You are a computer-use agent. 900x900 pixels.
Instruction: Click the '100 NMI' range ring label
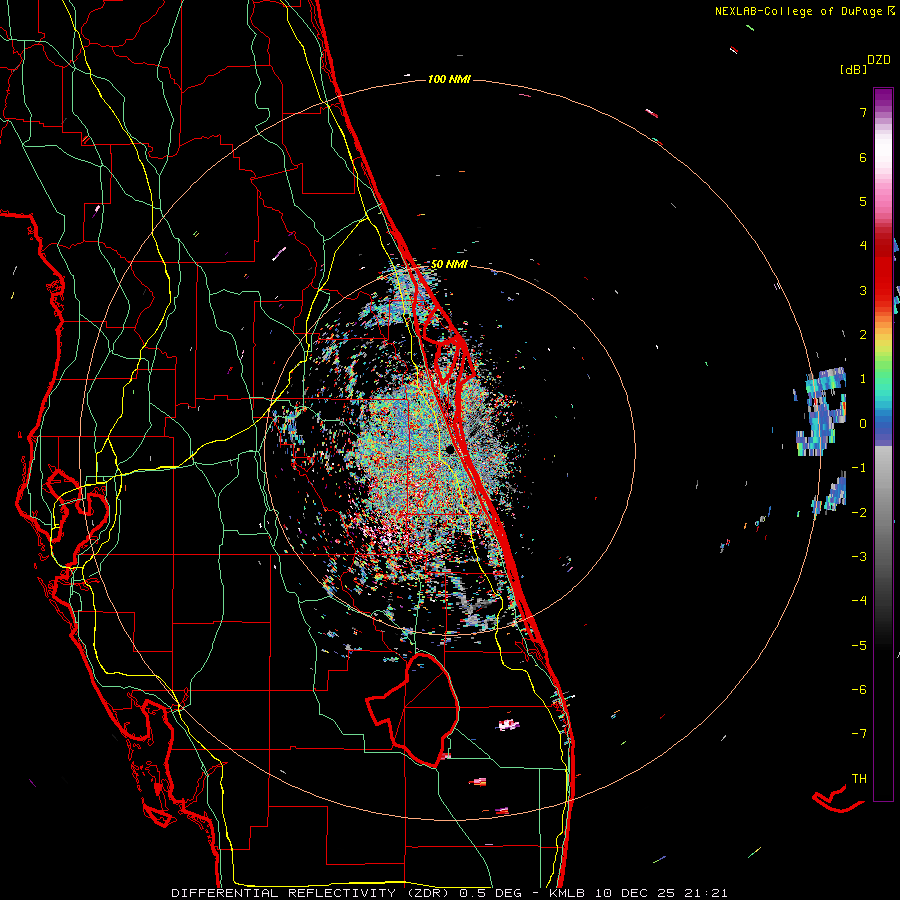tap(449, 79)
